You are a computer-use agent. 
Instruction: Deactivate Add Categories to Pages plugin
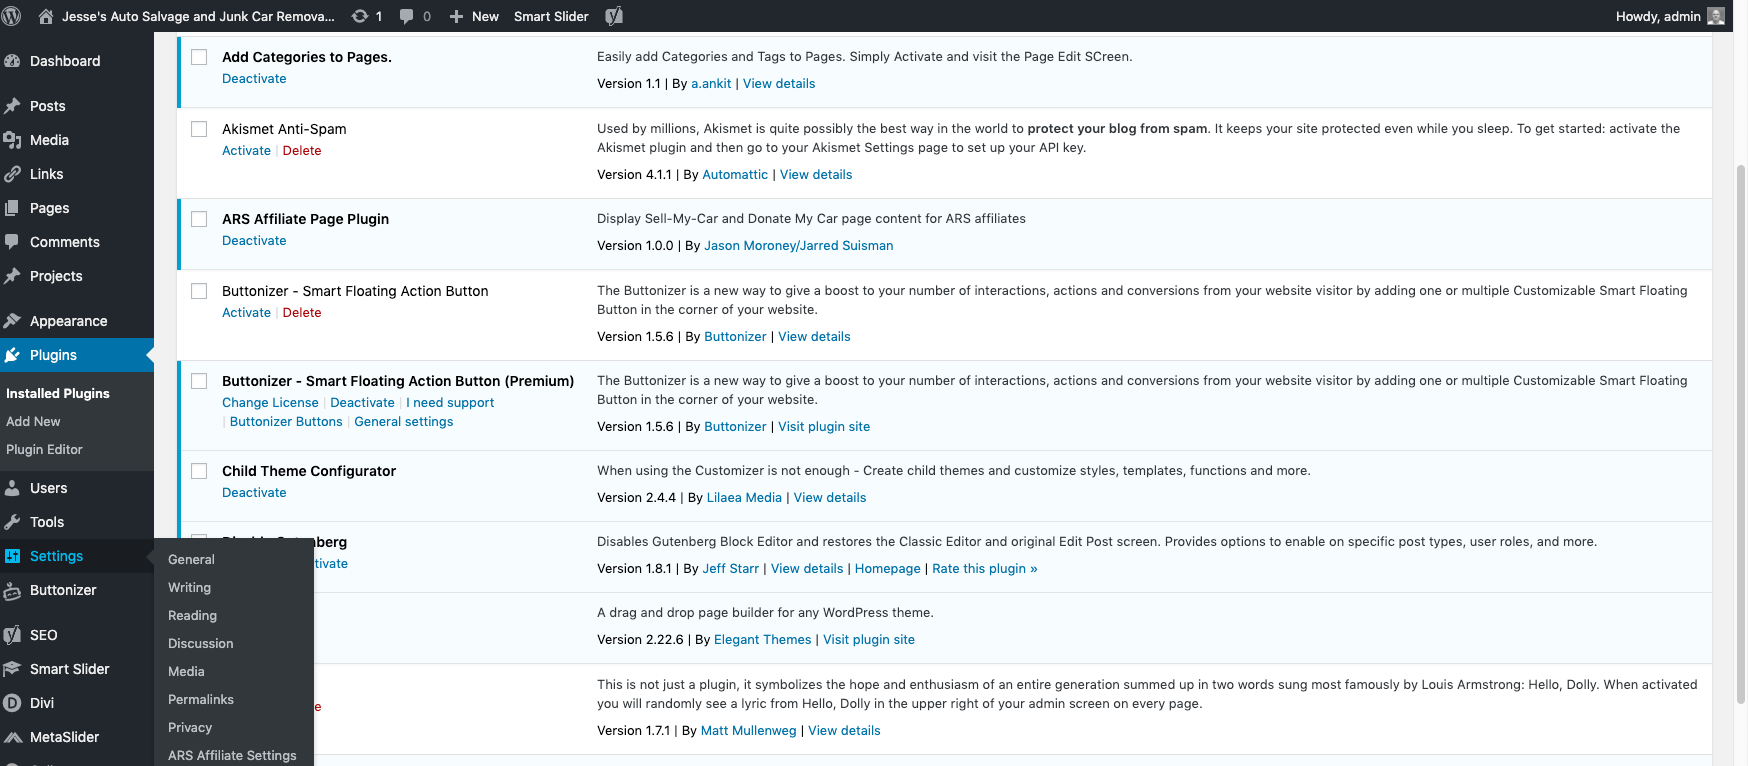pos(254,79)
